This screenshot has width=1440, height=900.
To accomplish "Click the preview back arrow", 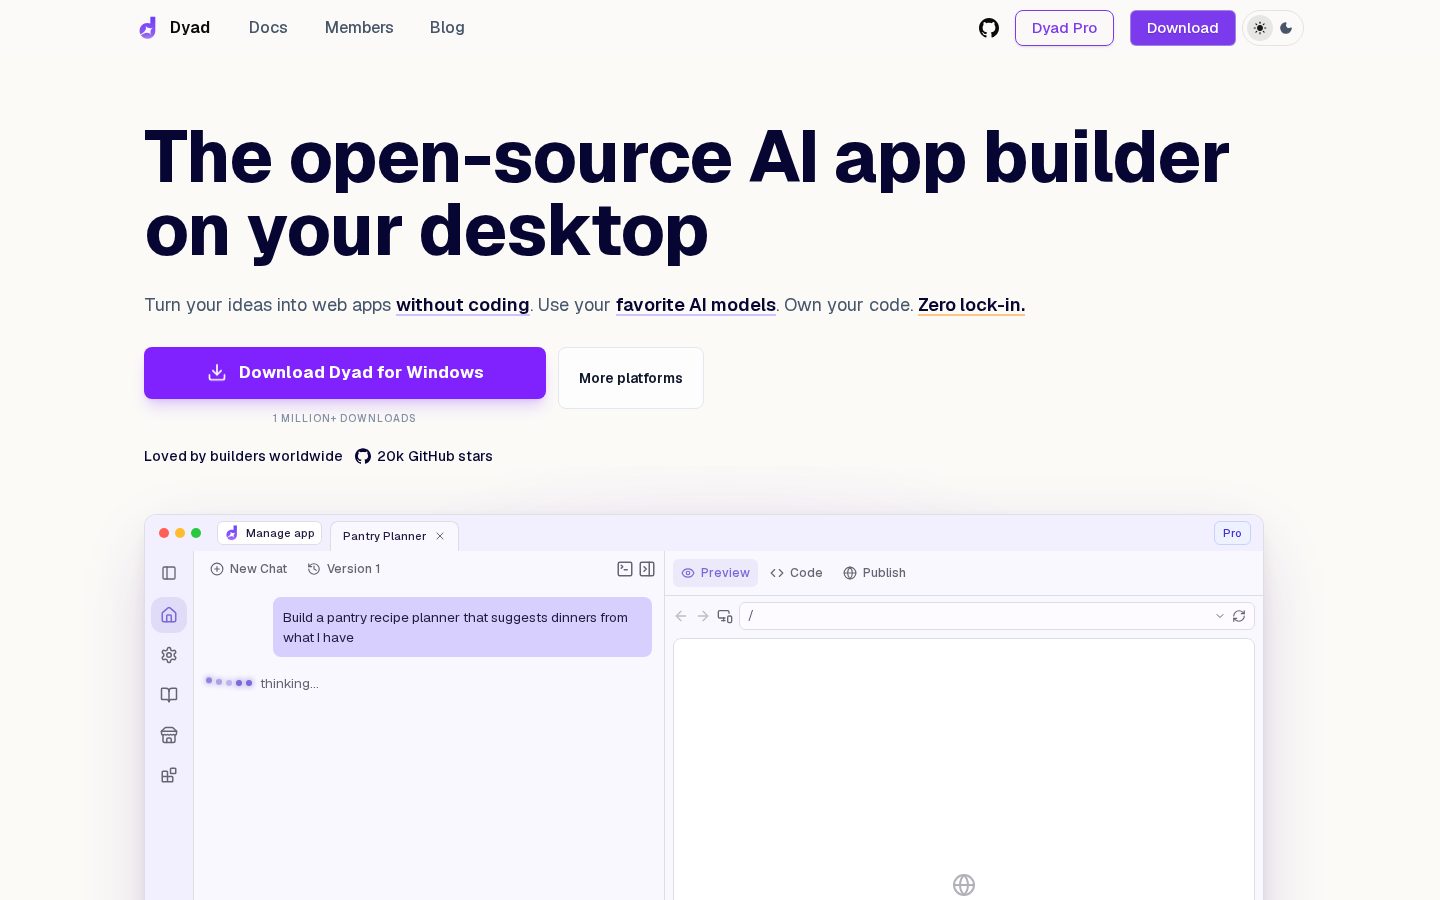I will pyautogui.click(x=681, y=616).
